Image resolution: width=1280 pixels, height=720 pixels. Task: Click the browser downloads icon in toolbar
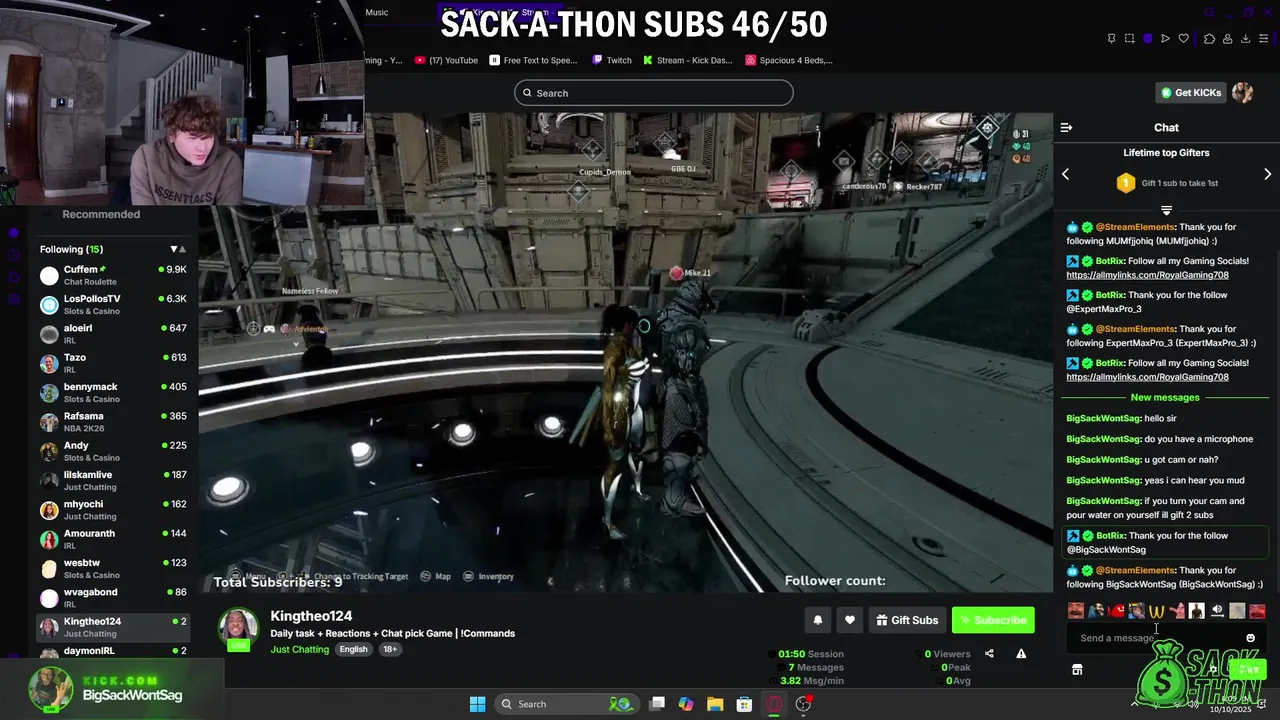coord(1245,38)
